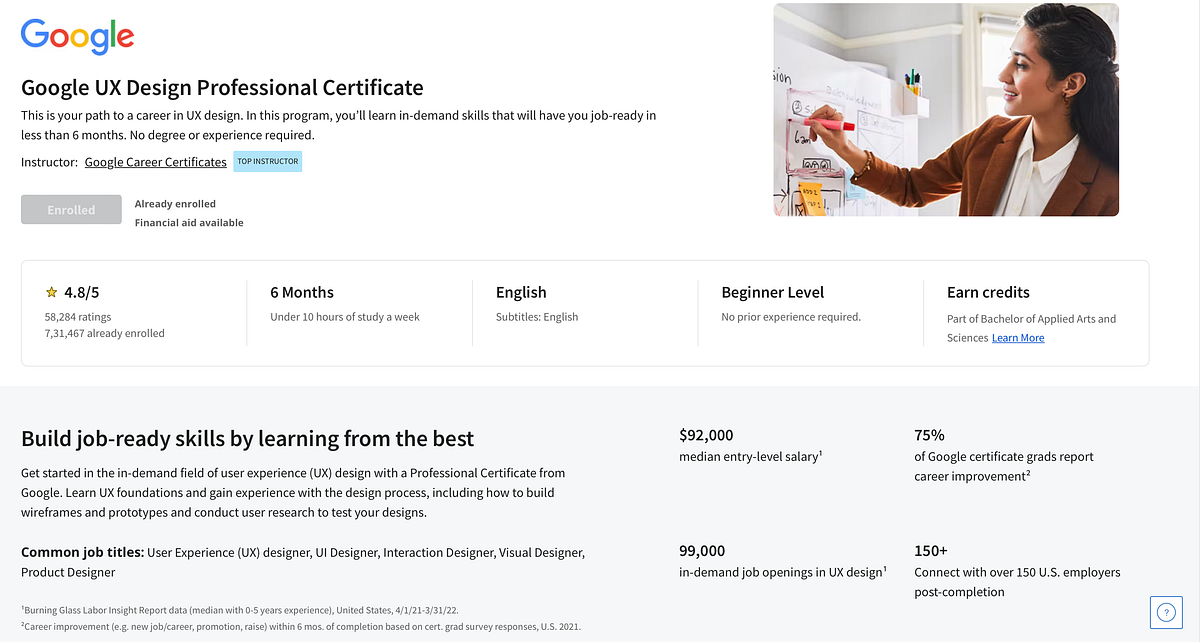Click the Enrolled button
1200x642 pixels.
pyautogui.click(x=71, y=209)
